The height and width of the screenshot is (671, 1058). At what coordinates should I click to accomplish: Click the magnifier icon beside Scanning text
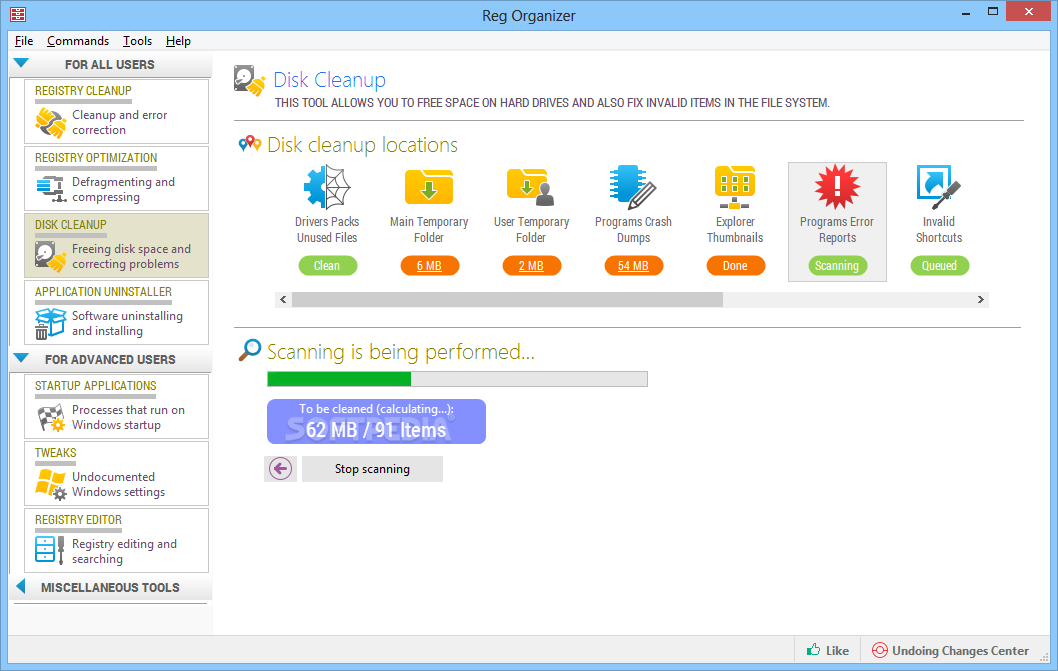point(250,350)
